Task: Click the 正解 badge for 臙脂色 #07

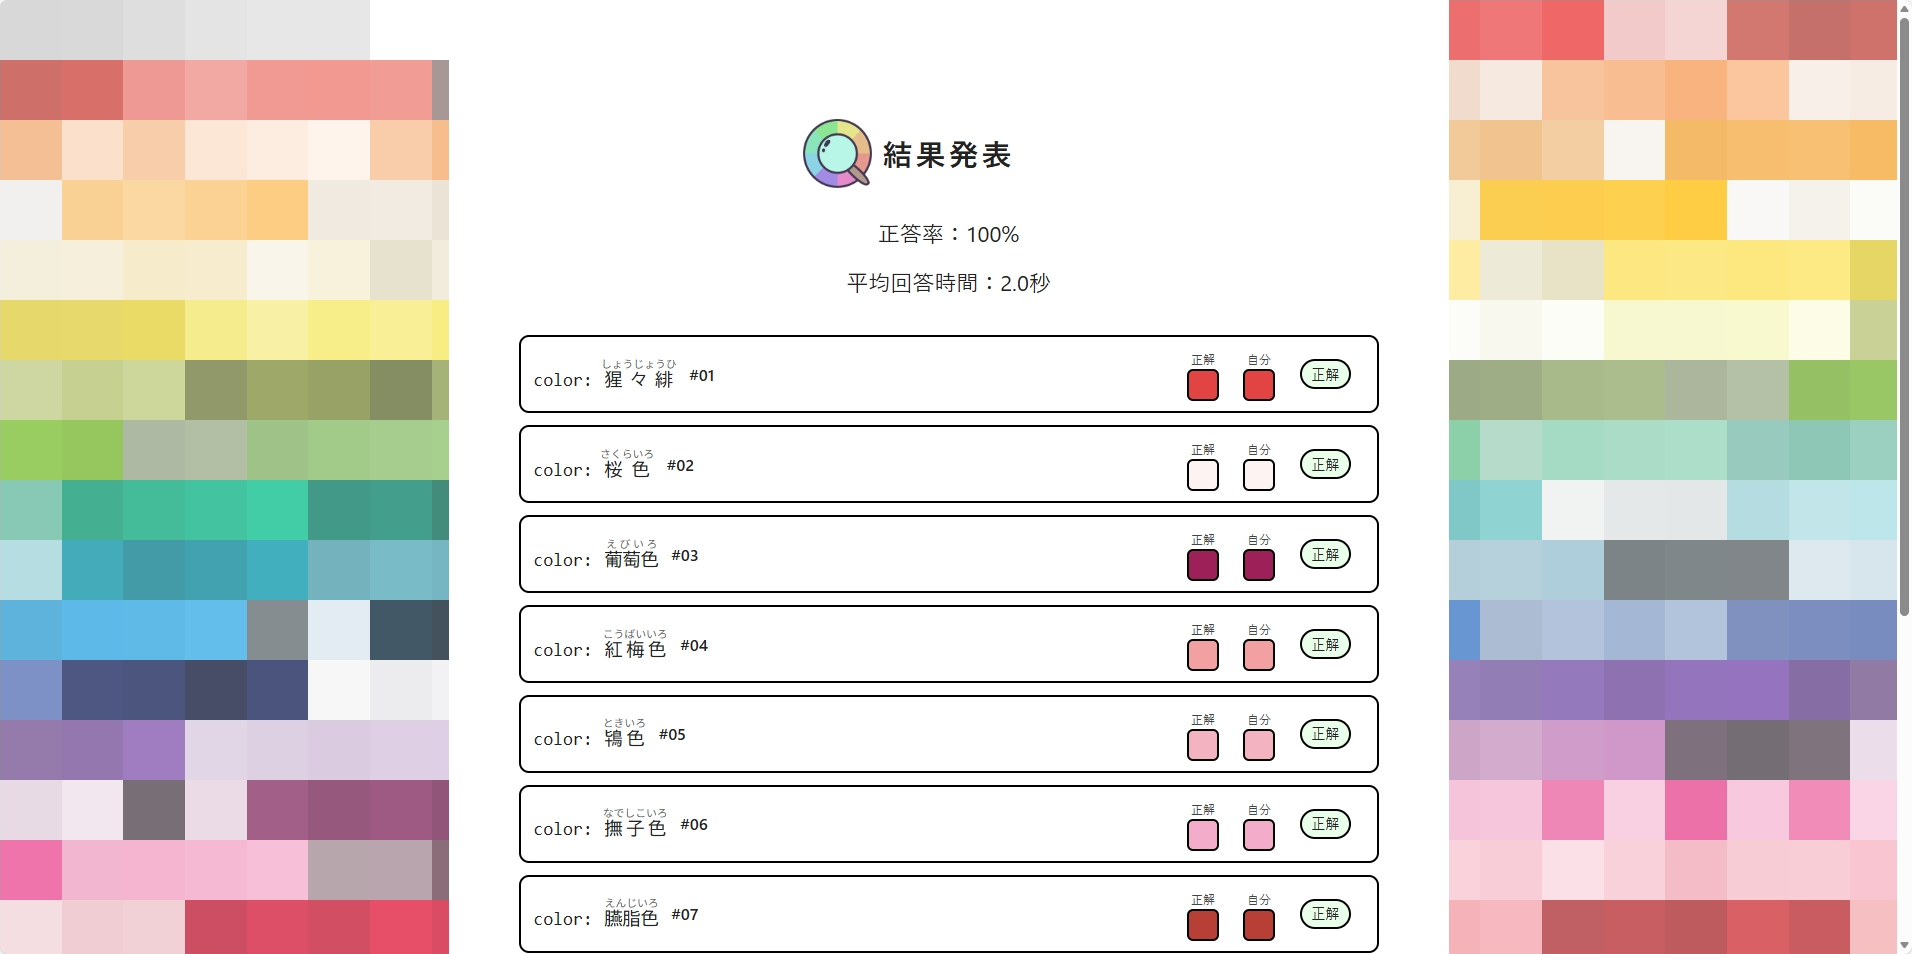Action: (x=1324, y=914)
